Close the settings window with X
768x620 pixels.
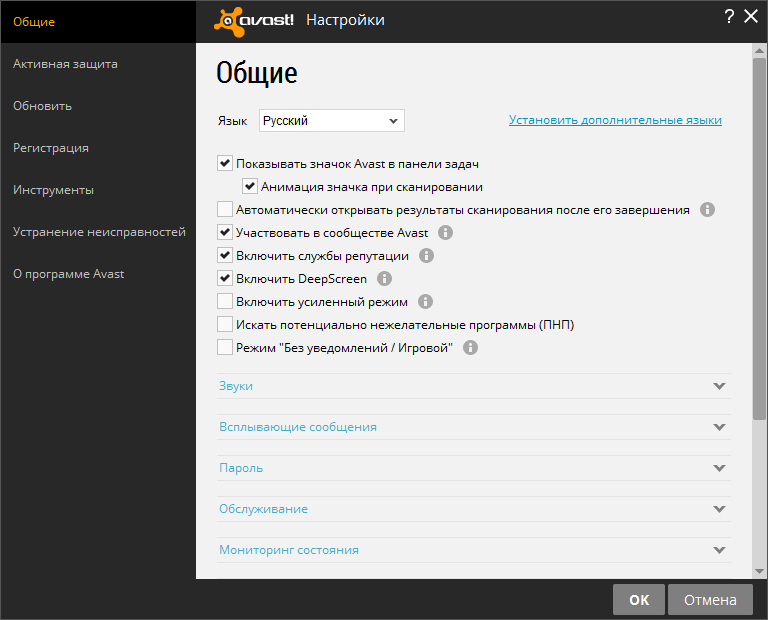751,17
